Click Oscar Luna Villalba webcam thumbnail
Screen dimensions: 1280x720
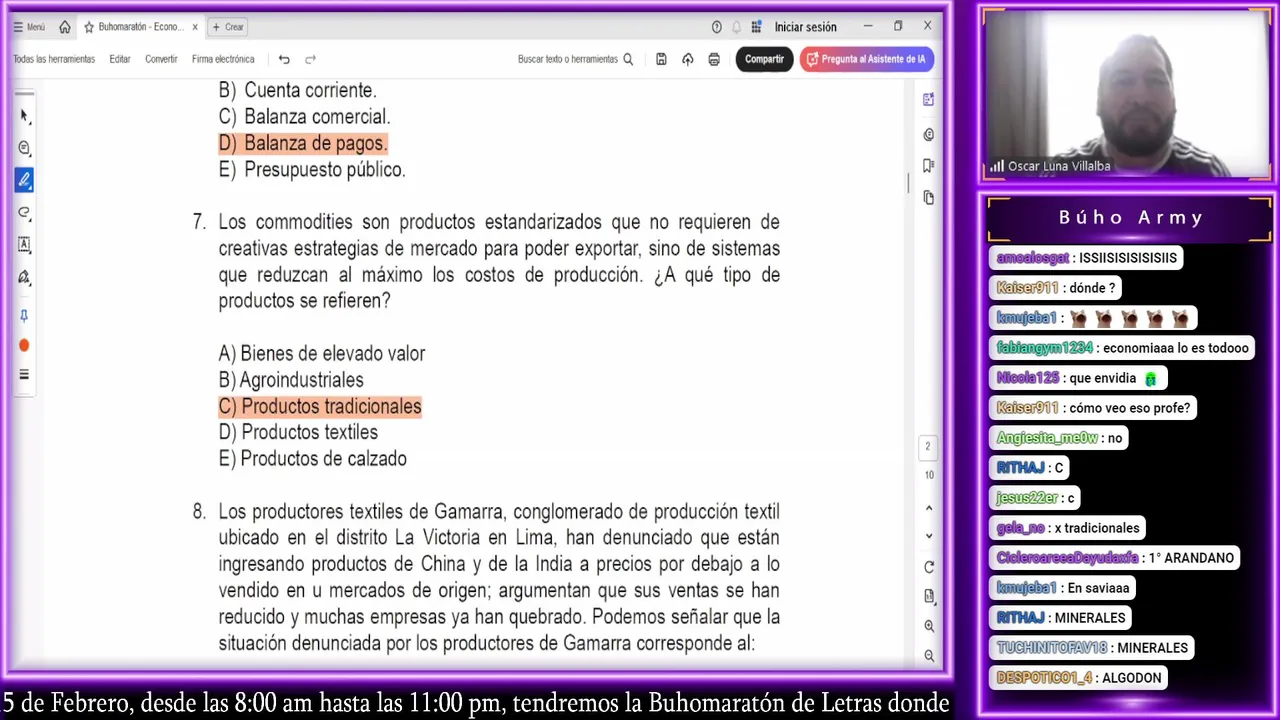(x=1127, y=95)
